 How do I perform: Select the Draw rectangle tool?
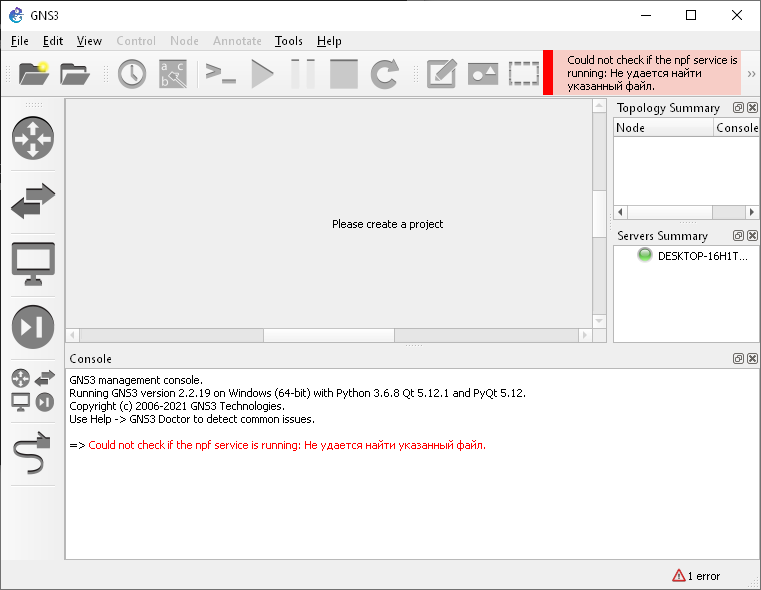[x=524, y=74]
